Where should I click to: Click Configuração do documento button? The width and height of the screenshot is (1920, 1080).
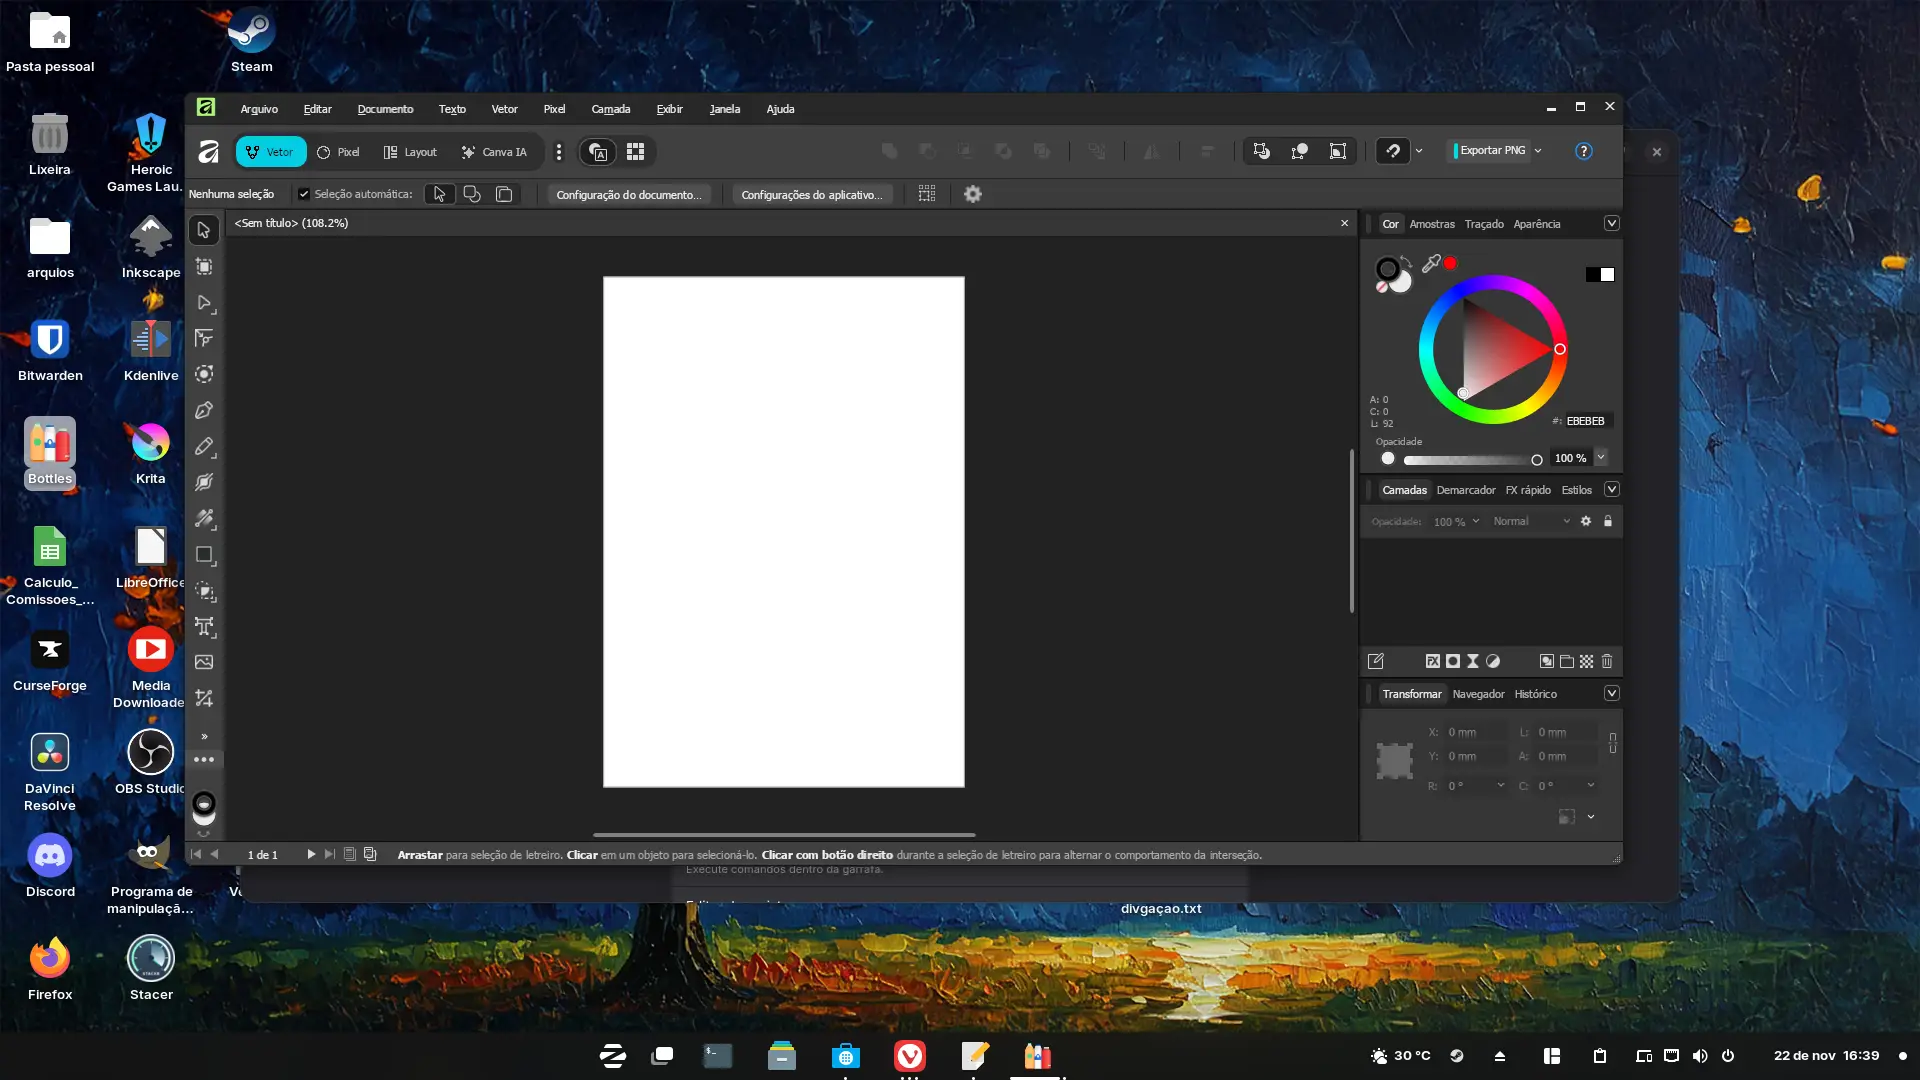click(629, 194)
